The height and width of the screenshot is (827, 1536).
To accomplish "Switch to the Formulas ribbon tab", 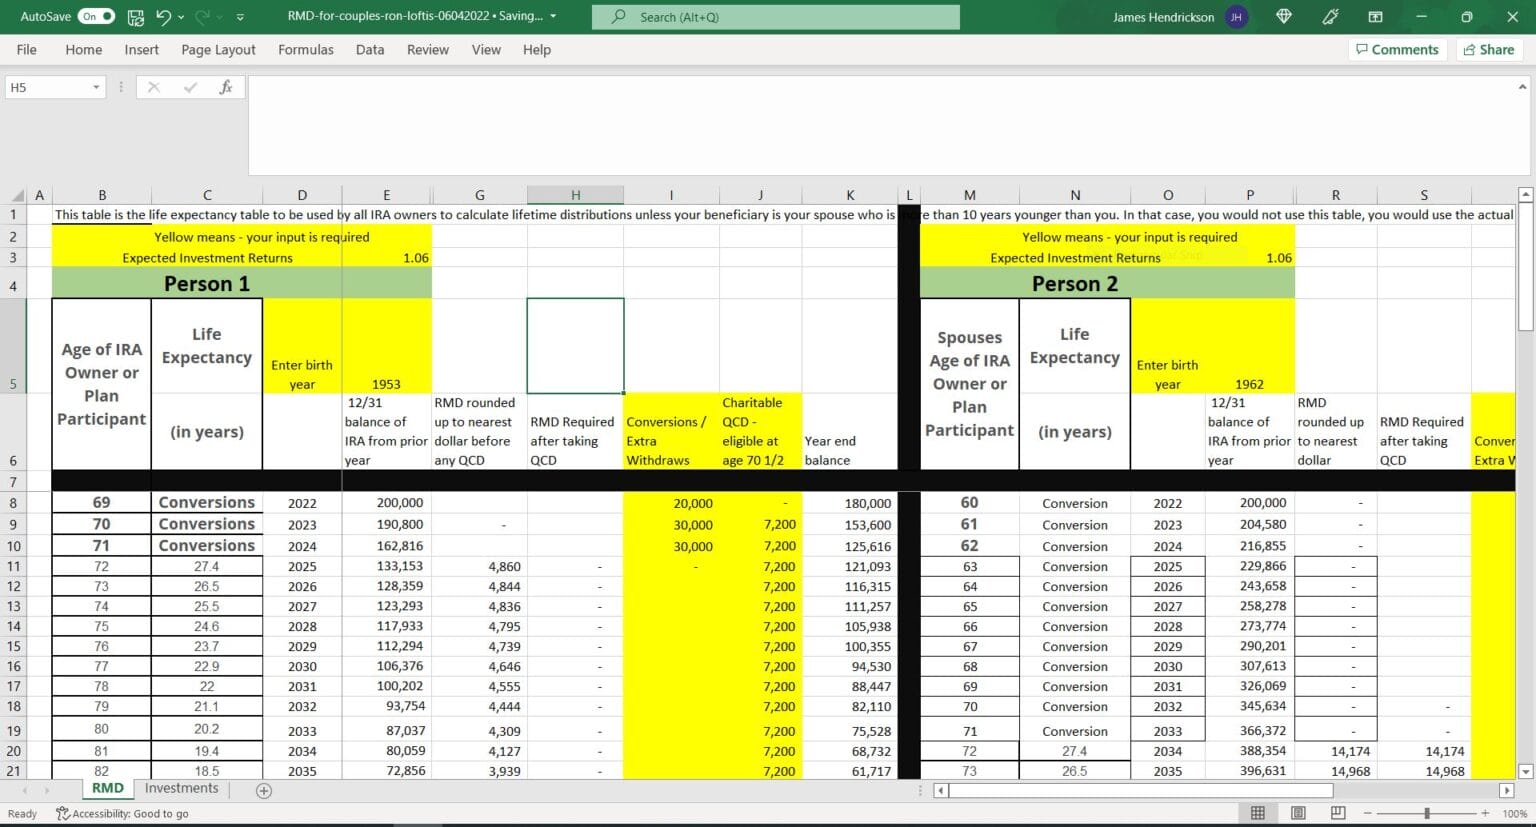I will 305,49.
